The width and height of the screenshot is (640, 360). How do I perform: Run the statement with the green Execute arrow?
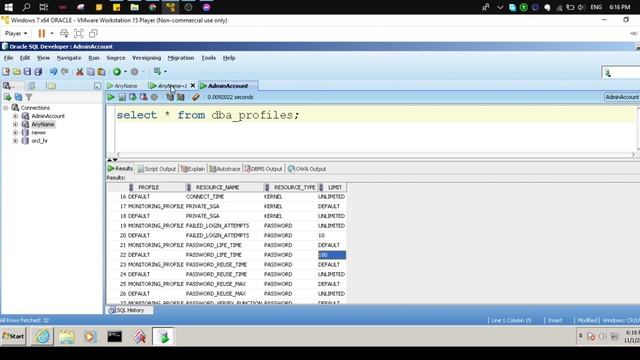click(x=111, y=97)
